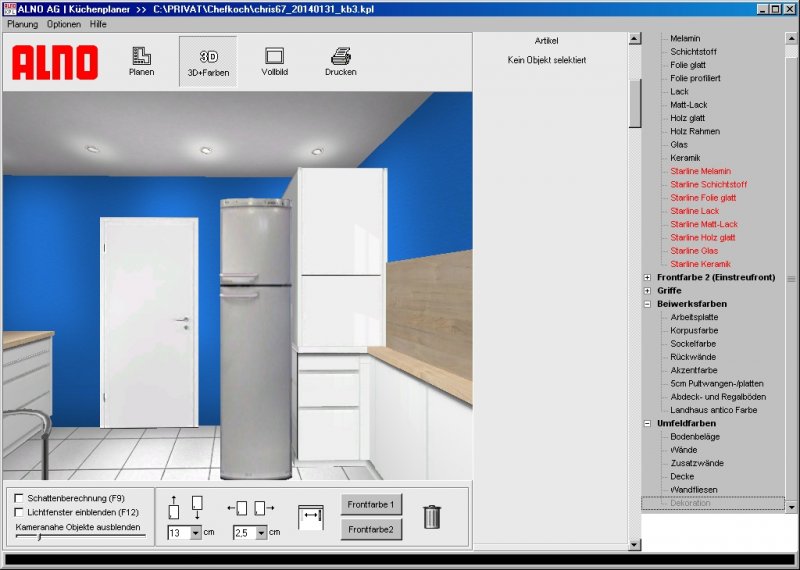Delete object with trash can icon
The image size is (800, 570).
431,516
